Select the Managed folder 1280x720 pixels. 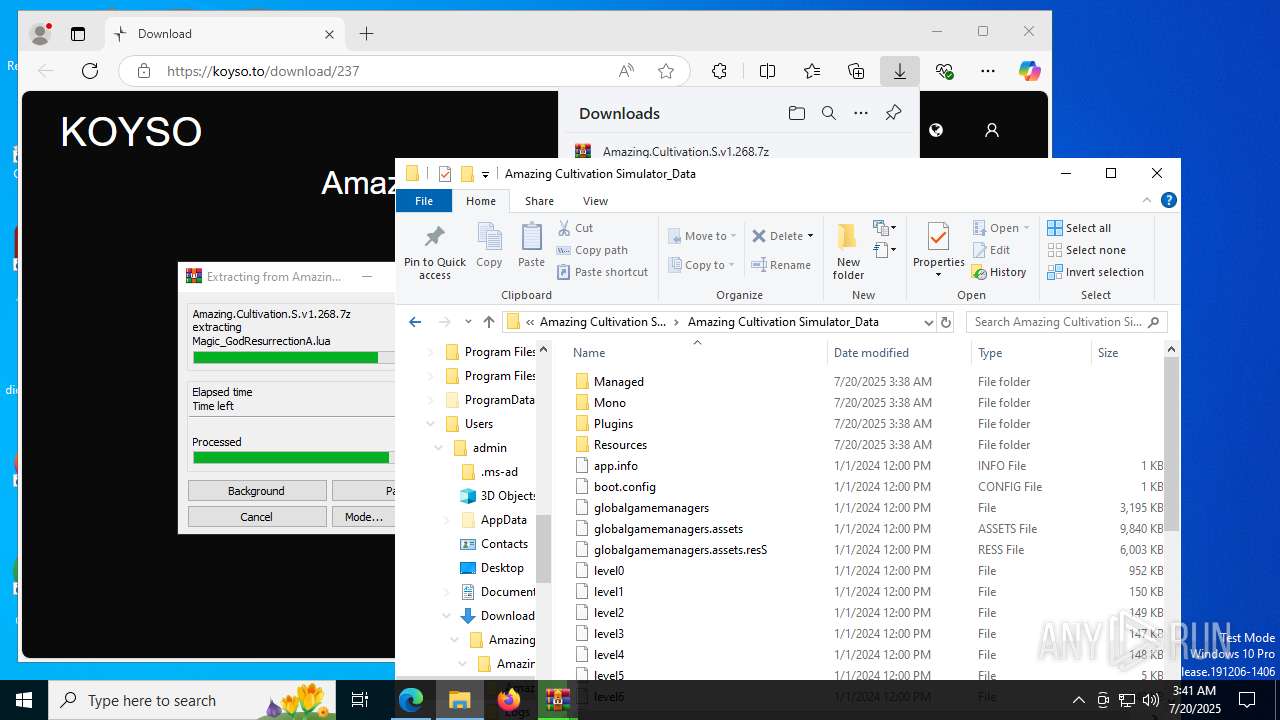pyautogui.click(x=618, y=382)
